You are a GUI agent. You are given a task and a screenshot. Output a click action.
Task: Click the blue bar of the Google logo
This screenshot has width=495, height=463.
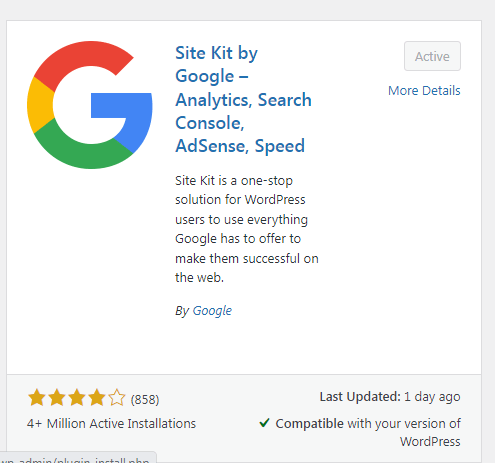point(121,105)
